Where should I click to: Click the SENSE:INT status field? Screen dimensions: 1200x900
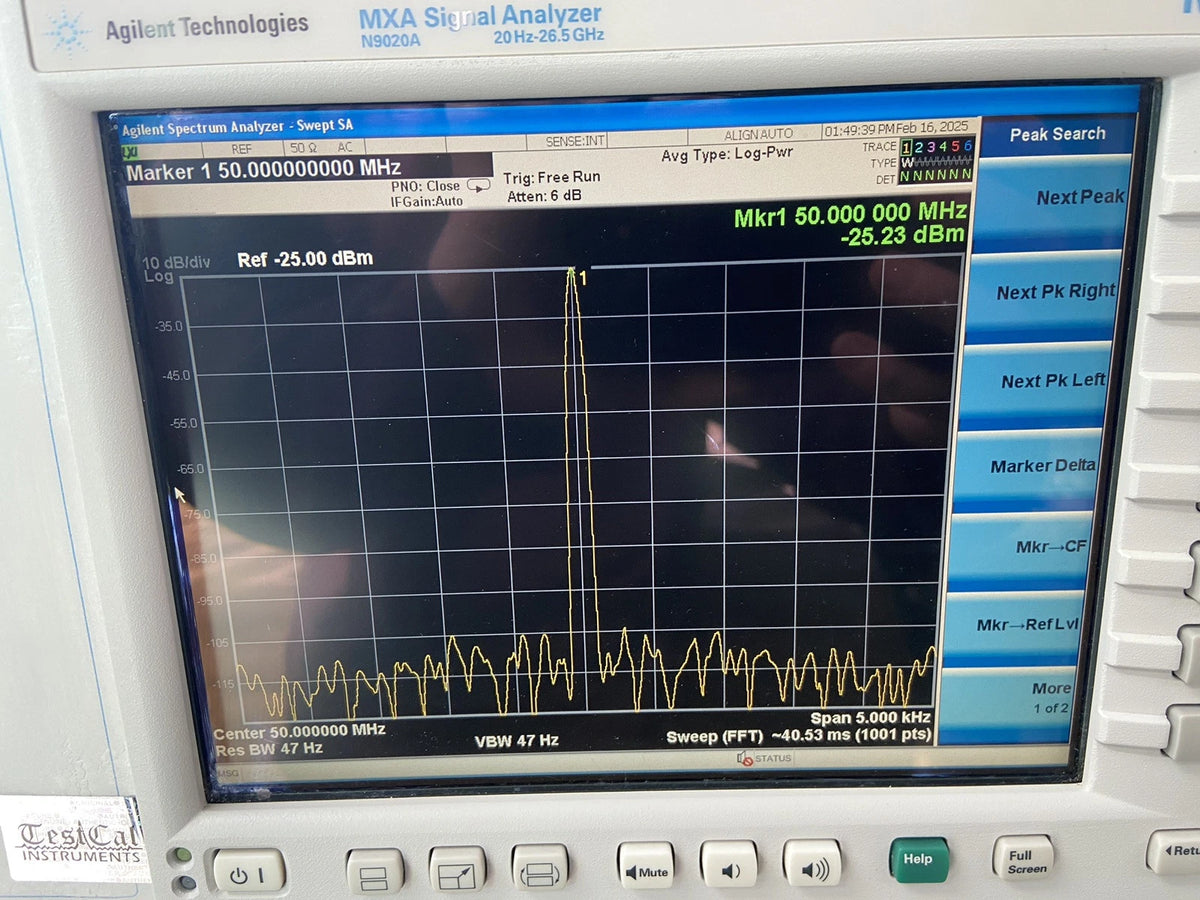[575, 141]
